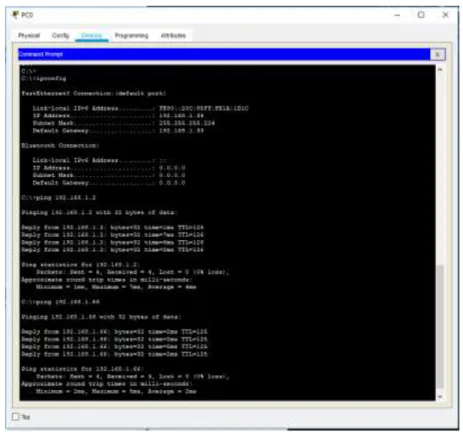Click the Maximum = 7ms statistics line
The width and height of the screenshot is (463, 438).
point(116,287)
